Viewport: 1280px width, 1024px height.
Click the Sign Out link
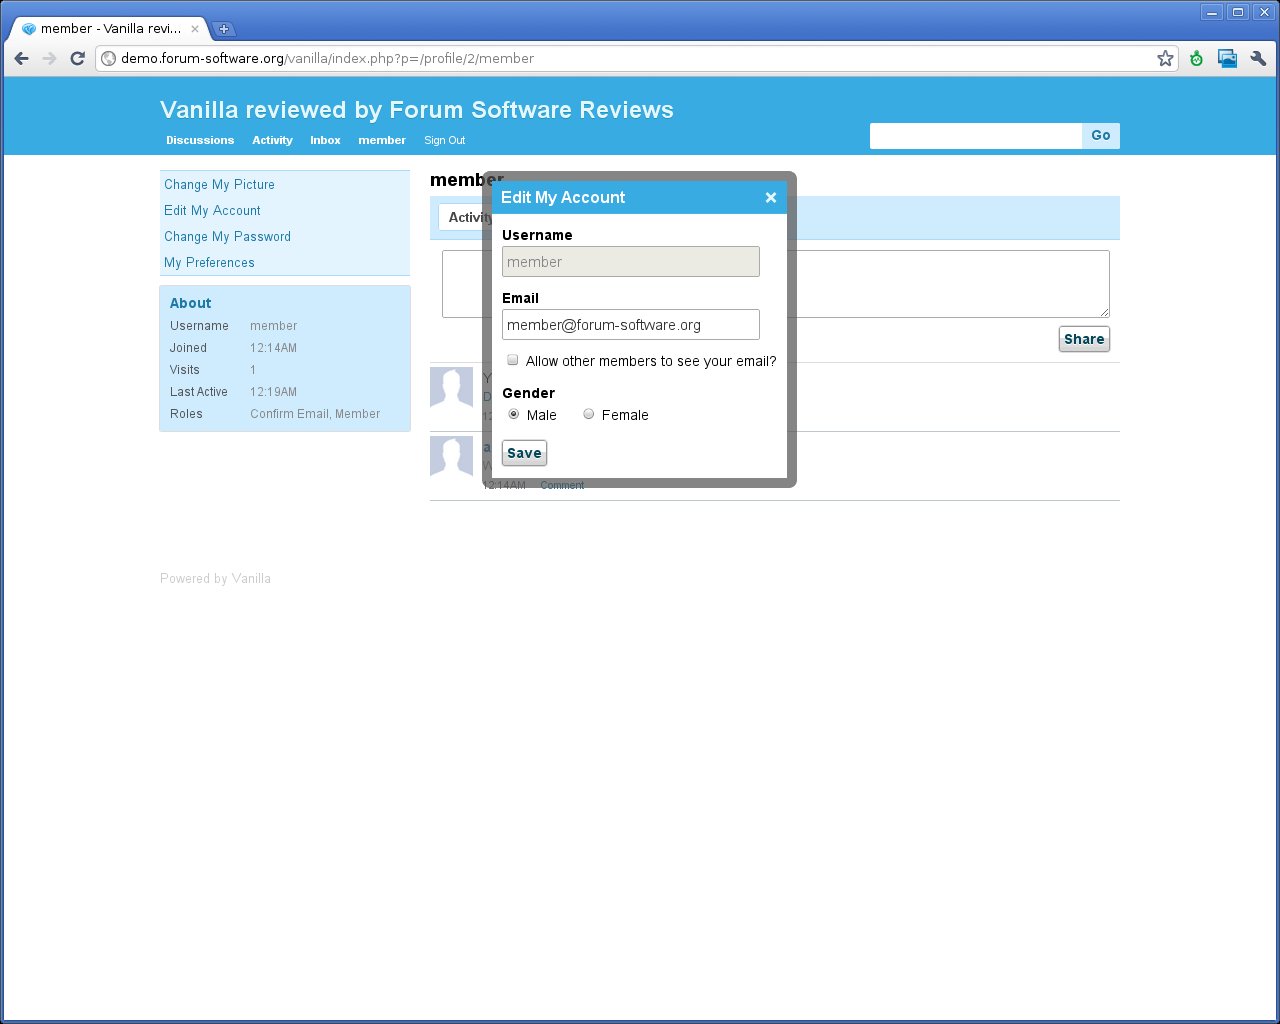(x=444, y=141)
